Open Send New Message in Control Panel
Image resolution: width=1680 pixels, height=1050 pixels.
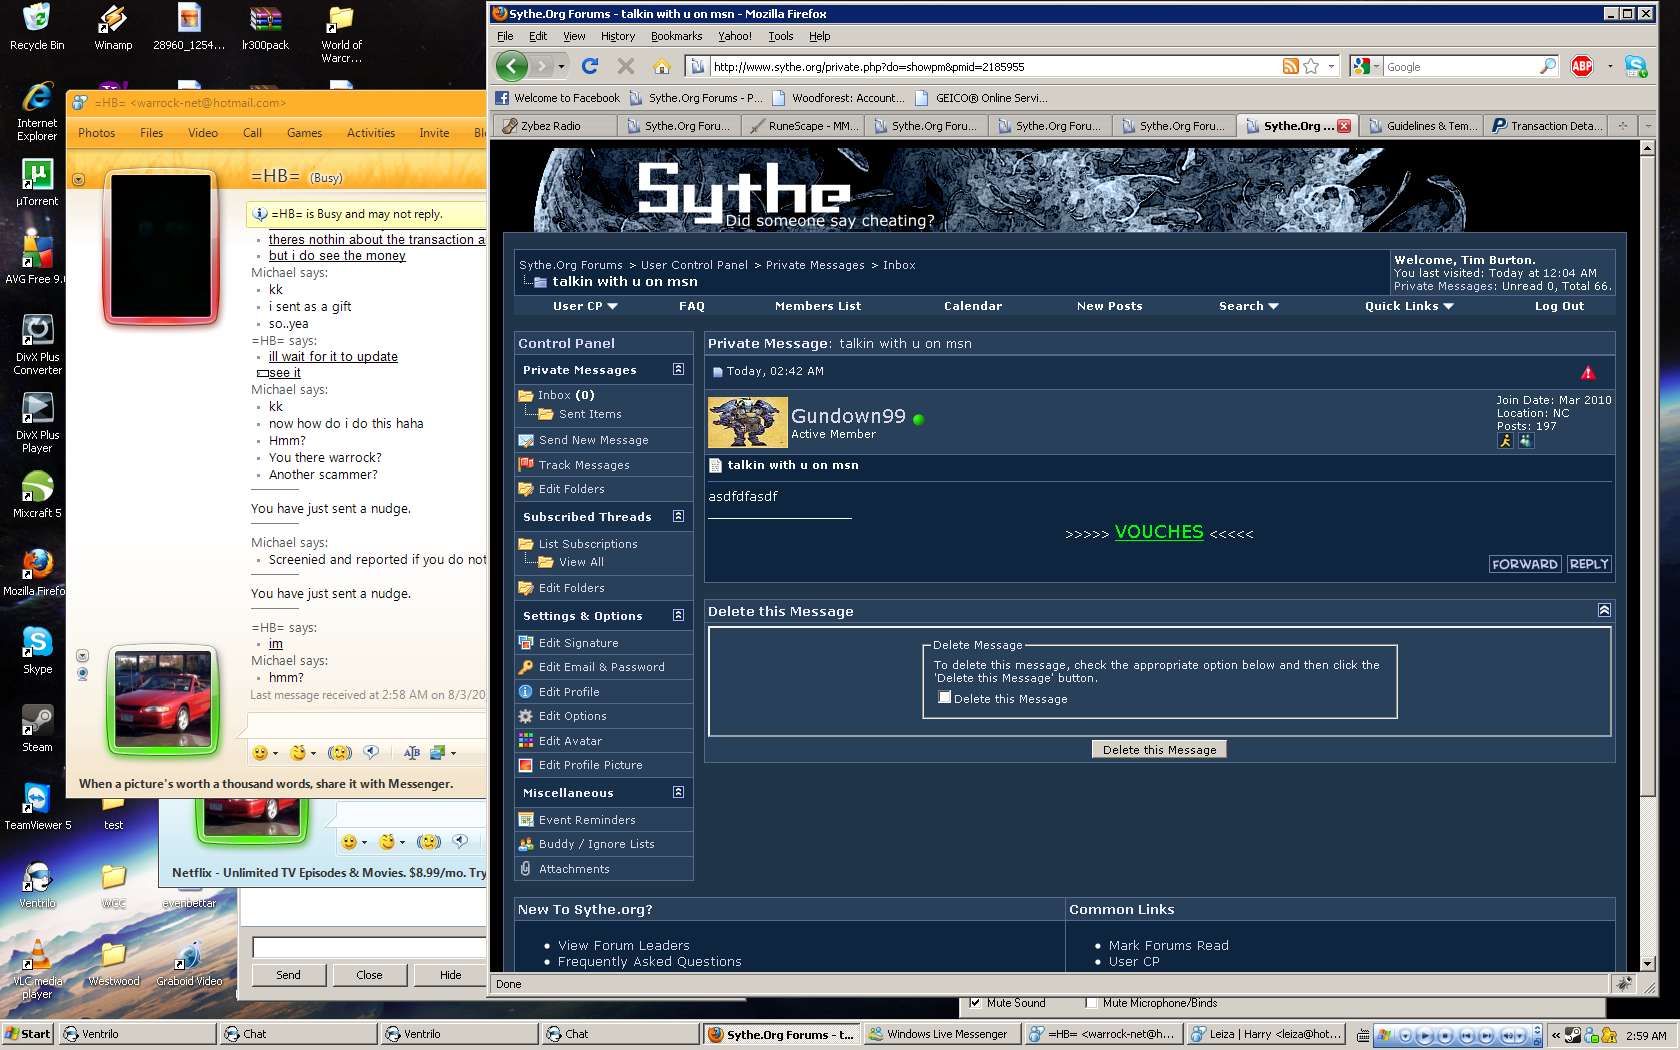pos(593,440)
